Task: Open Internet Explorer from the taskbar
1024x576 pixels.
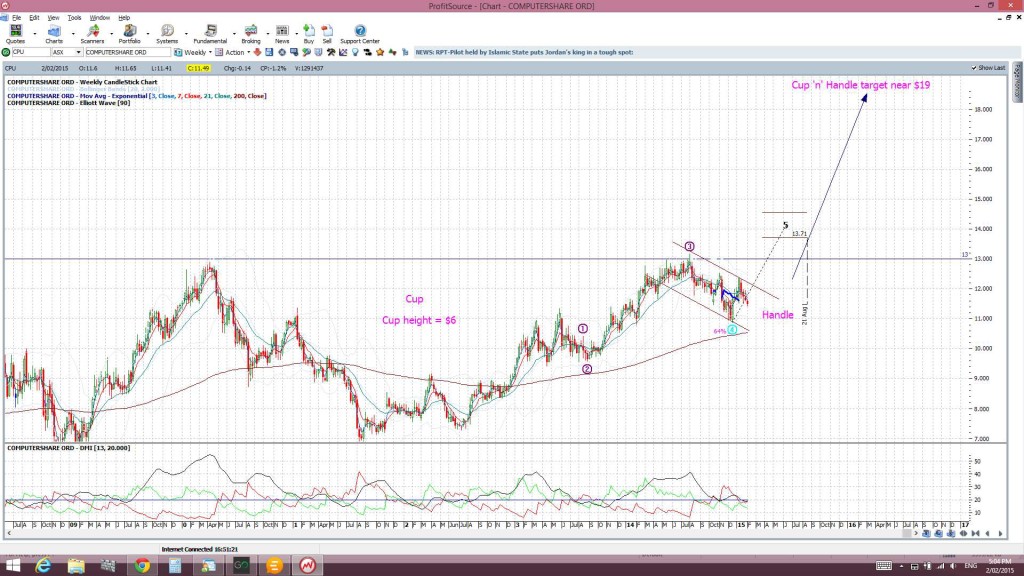Action: point(43,566)
